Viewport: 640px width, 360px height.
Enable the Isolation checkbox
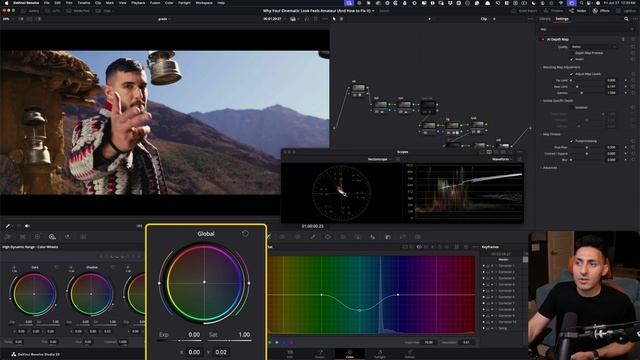coord(572,107)
